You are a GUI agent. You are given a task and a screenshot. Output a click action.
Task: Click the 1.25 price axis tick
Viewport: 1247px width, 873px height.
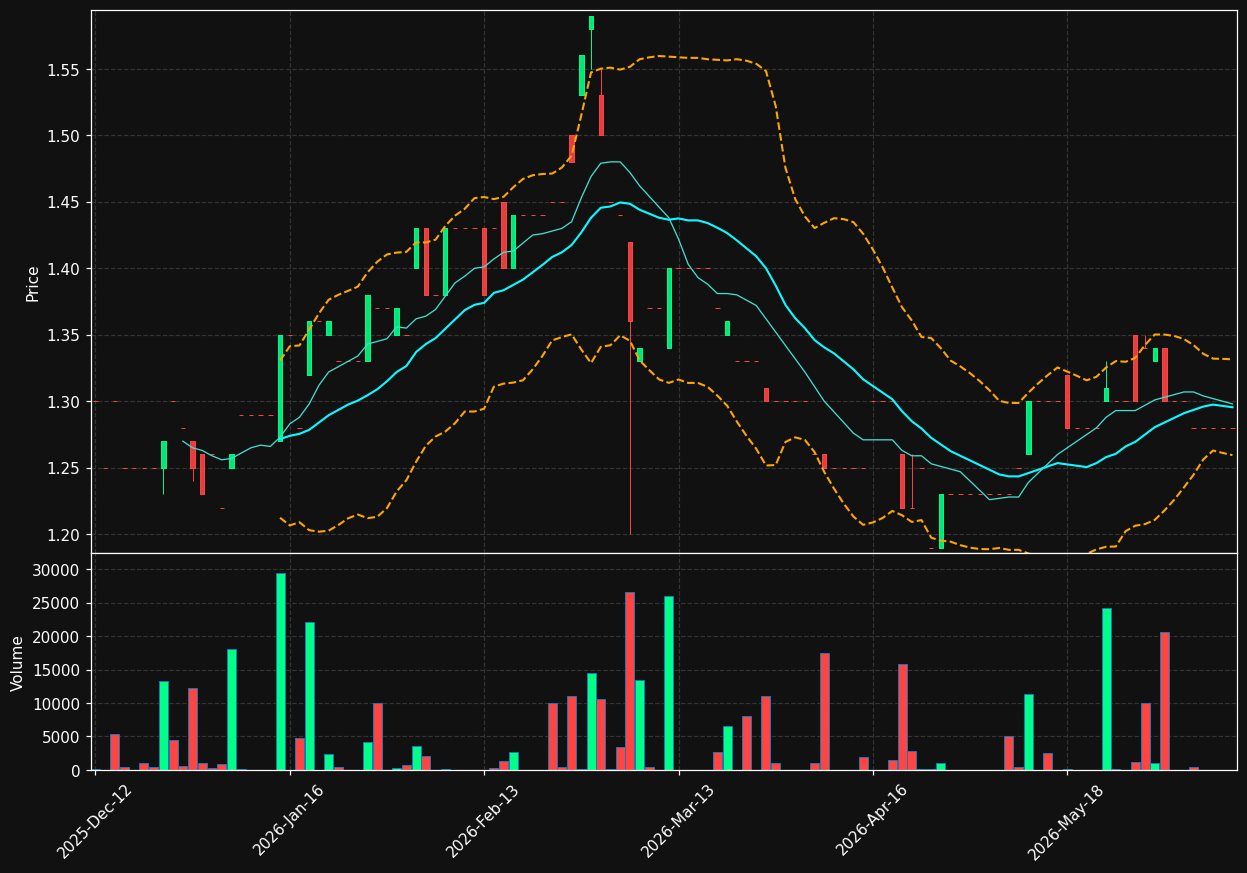click(x=63, y=469)
